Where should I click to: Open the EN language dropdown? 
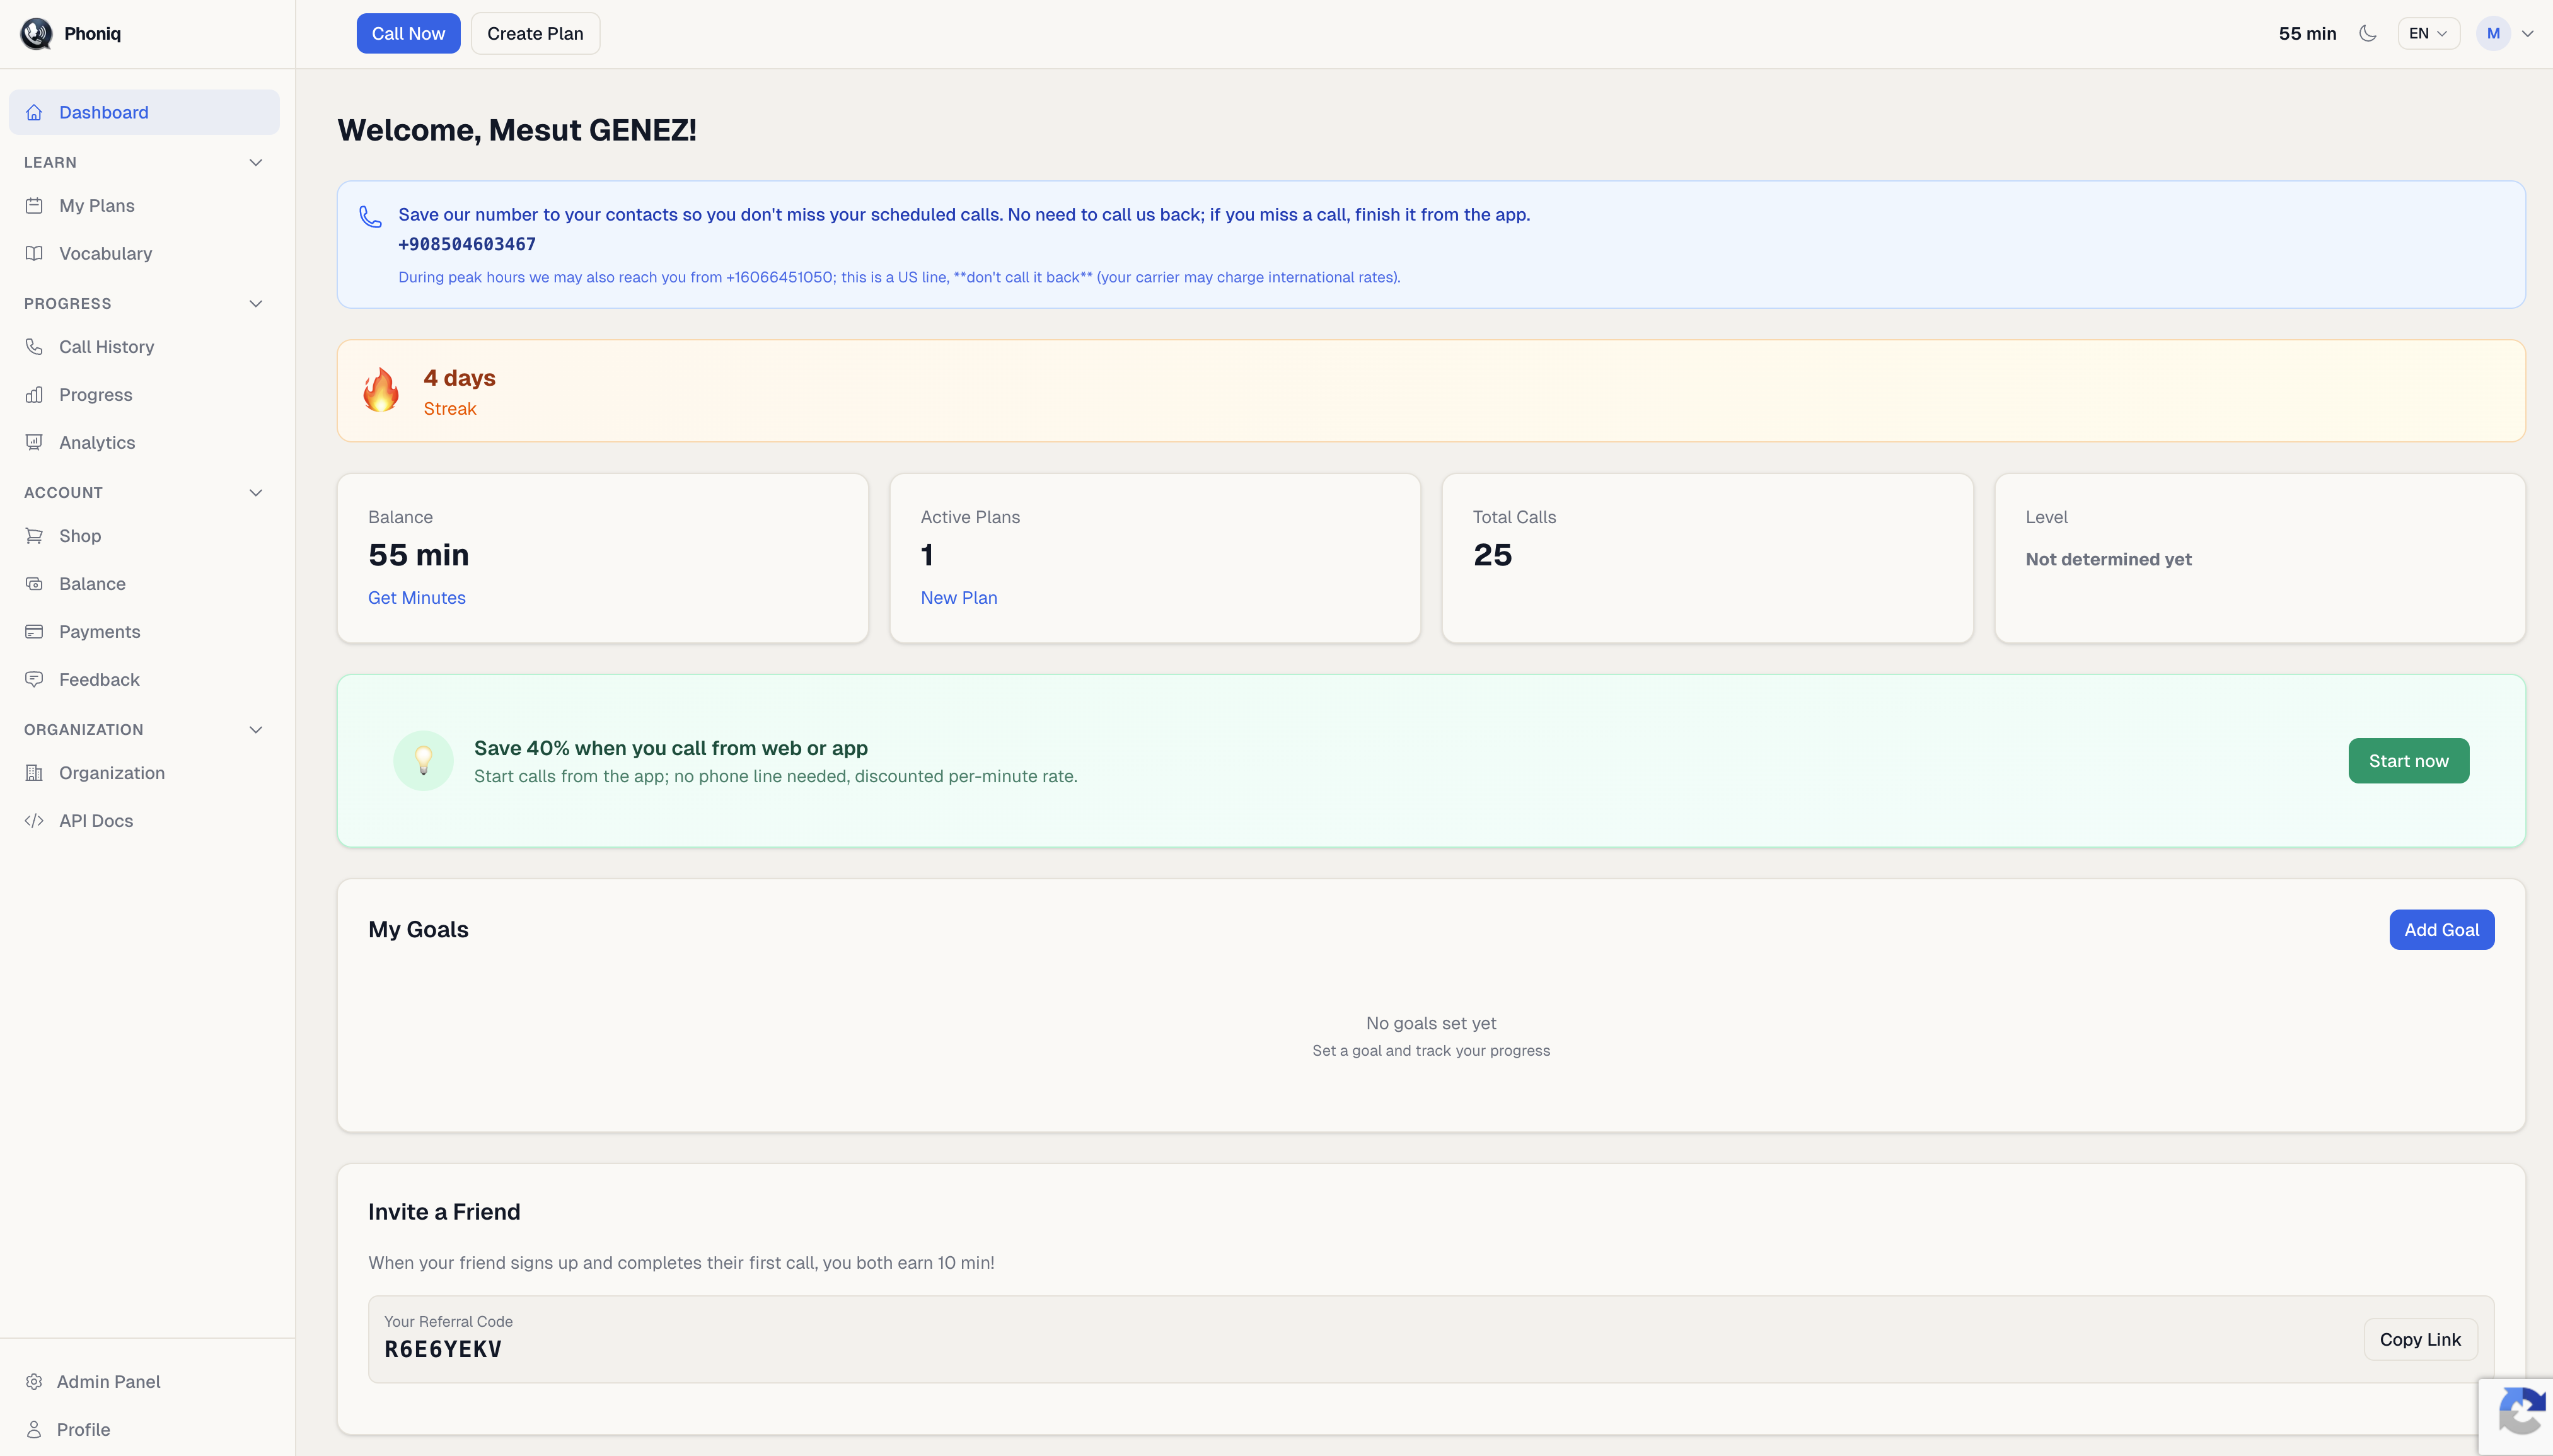coord(2428,33)
